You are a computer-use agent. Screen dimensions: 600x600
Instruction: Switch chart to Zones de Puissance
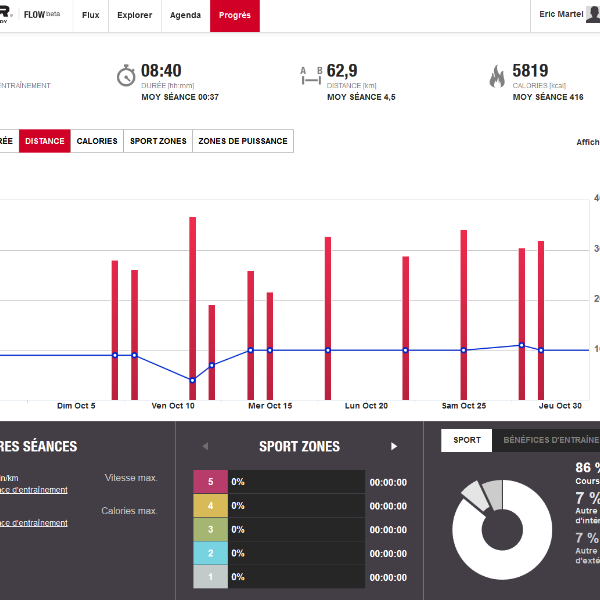click(x=243, y=141)
